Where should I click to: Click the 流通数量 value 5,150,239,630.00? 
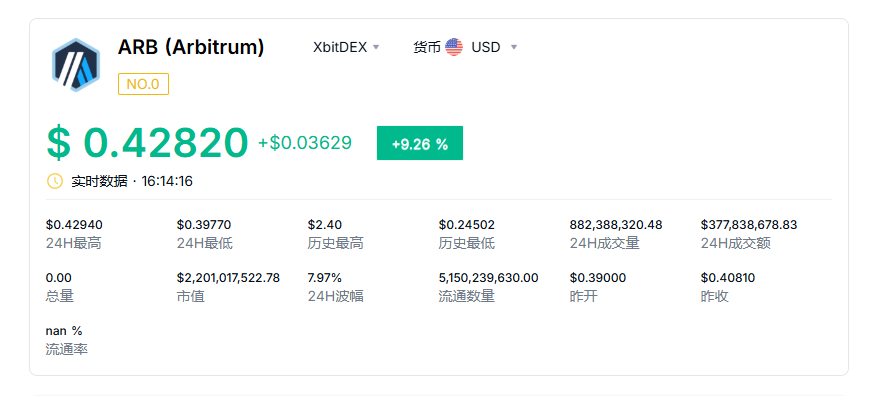click(x=489, y=278)
